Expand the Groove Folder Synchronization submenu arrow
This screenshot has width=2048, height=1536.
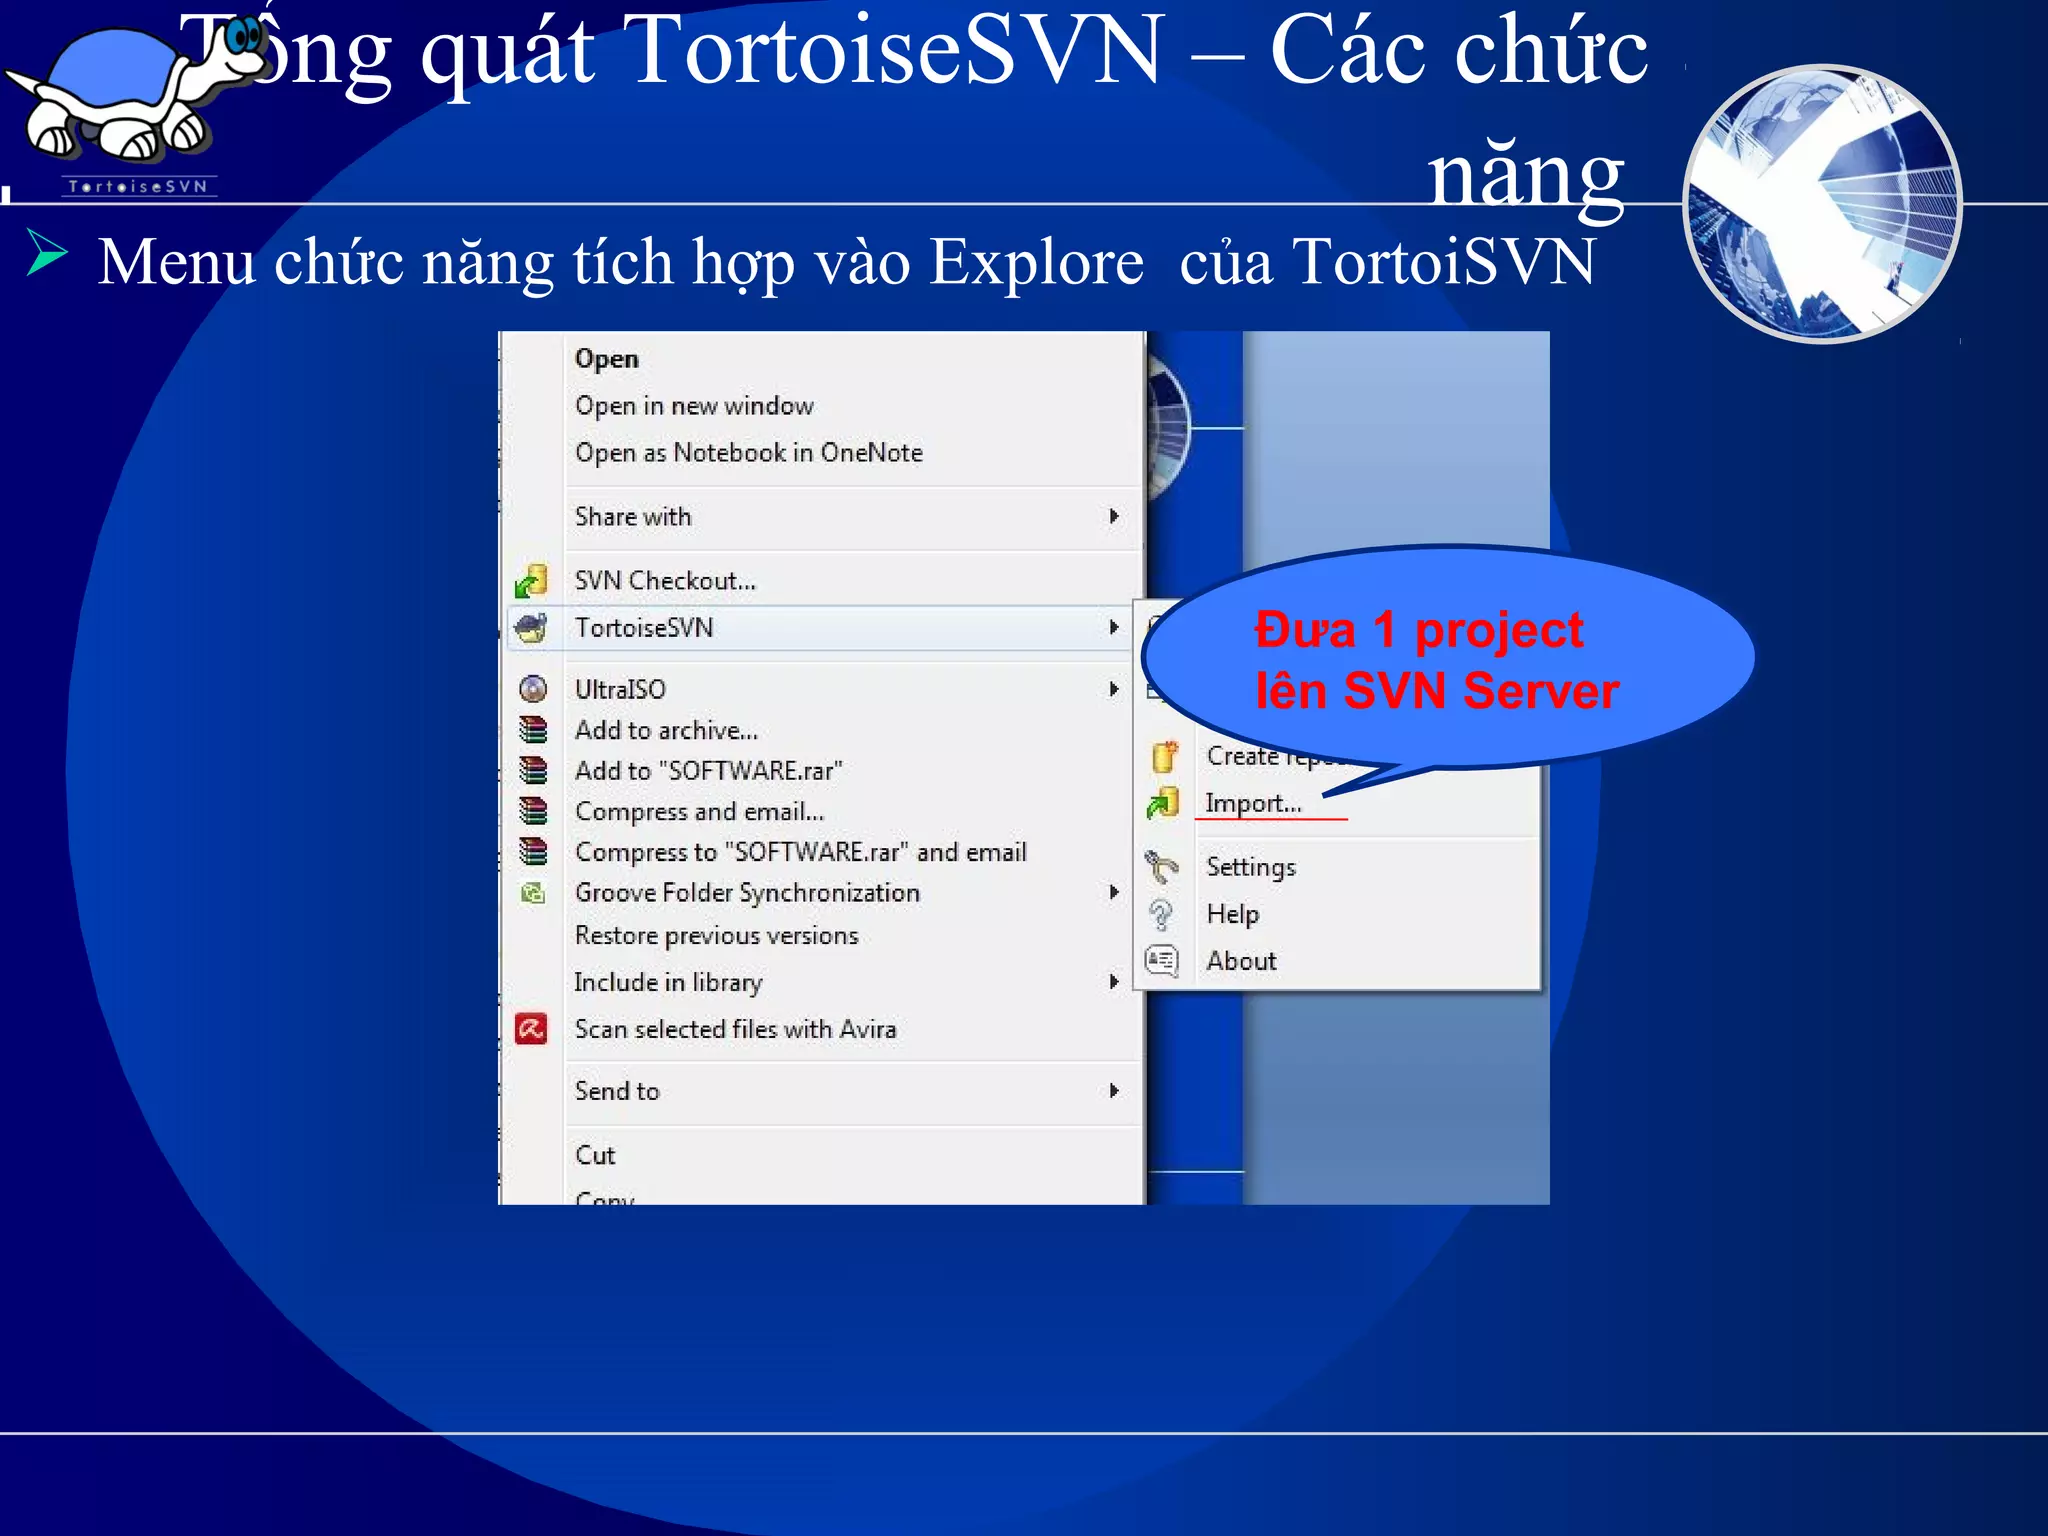coord(1113,892)
